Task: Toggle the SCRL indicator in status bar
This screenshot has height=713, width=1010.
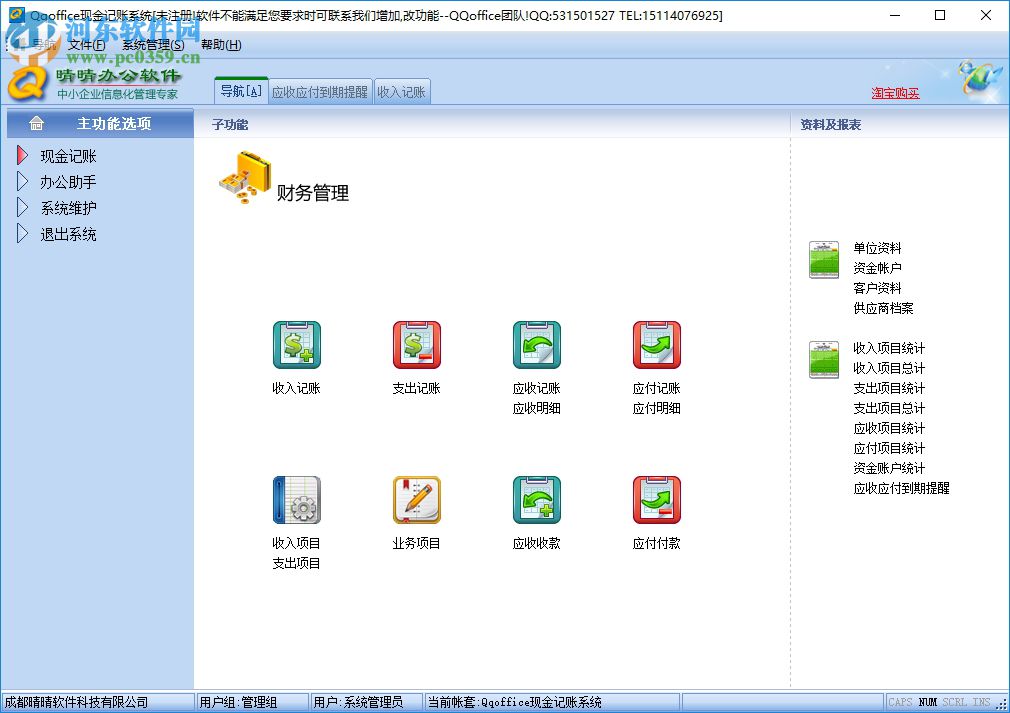Action: [952, 701]
